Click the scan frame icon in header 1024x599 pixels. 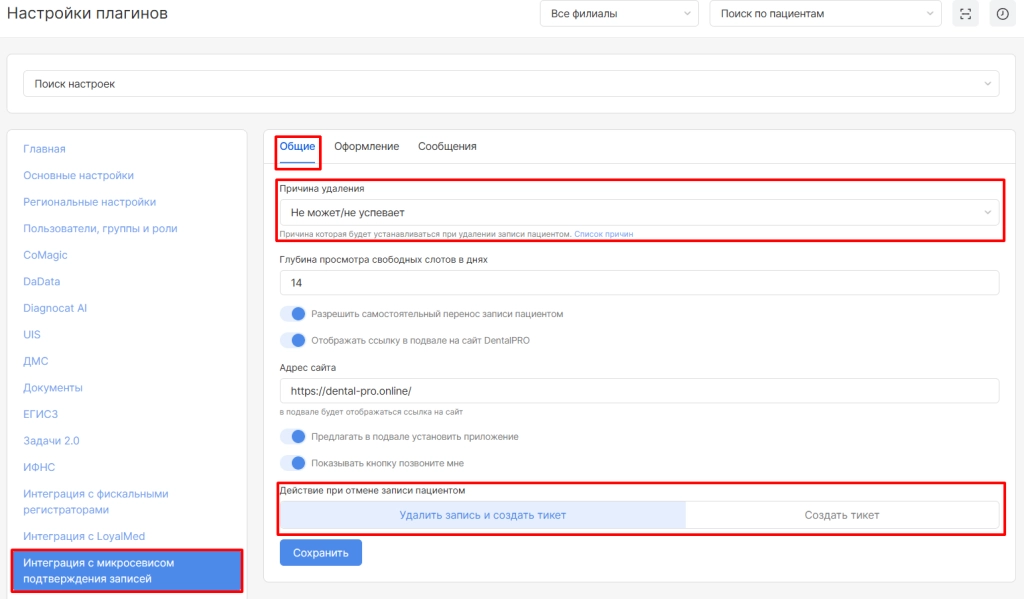(965, 14)
